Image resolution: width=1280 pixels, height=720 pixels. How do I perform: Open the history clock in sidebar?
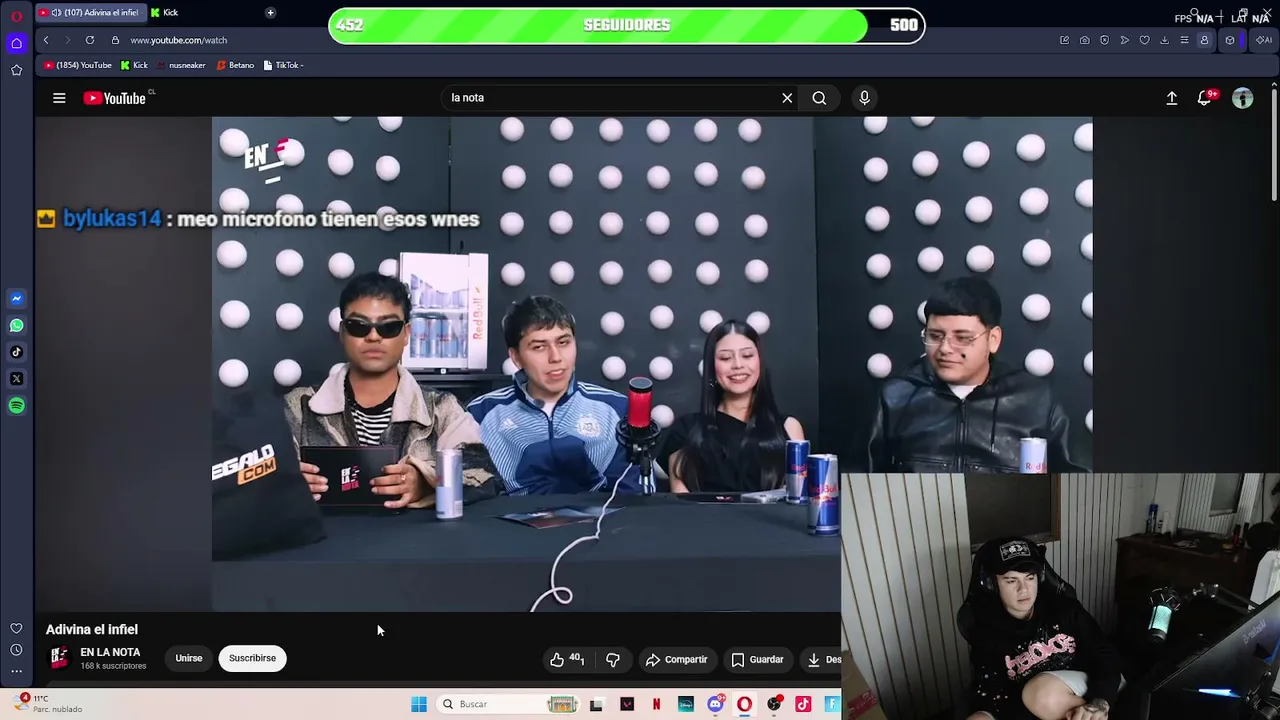(x=16, y=650)
